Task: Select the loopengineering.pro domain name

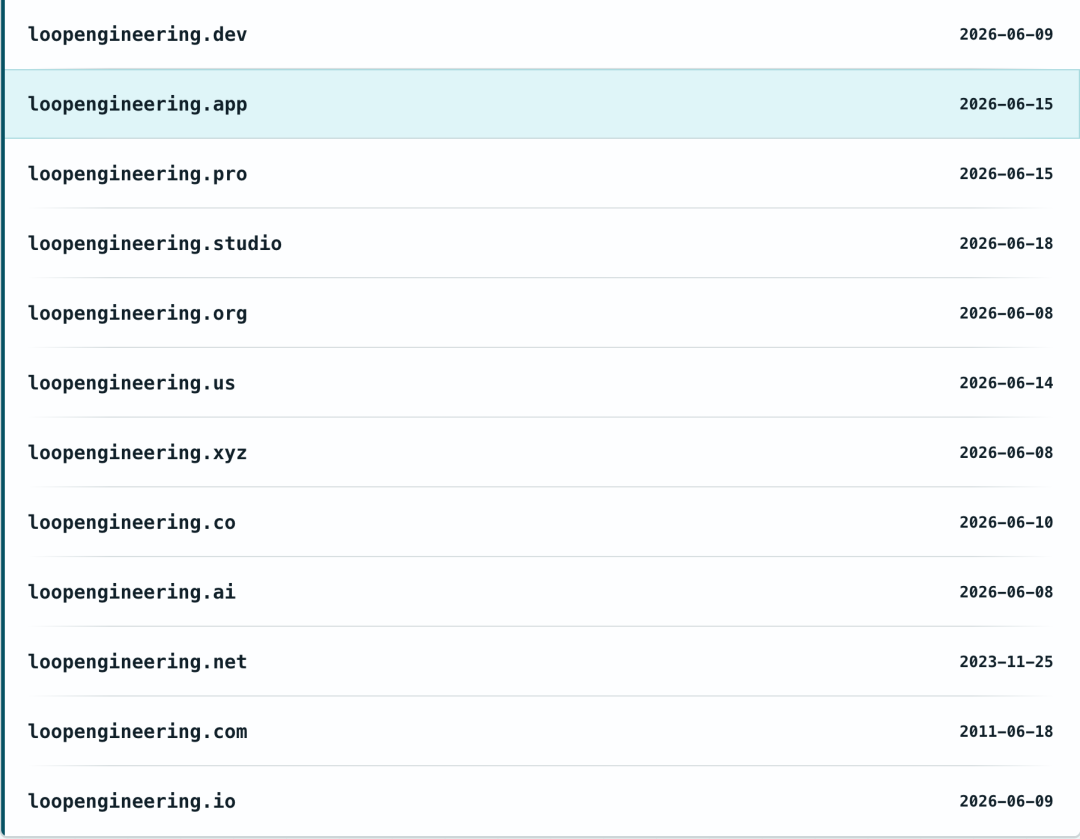Action: (x=137, y=174)
